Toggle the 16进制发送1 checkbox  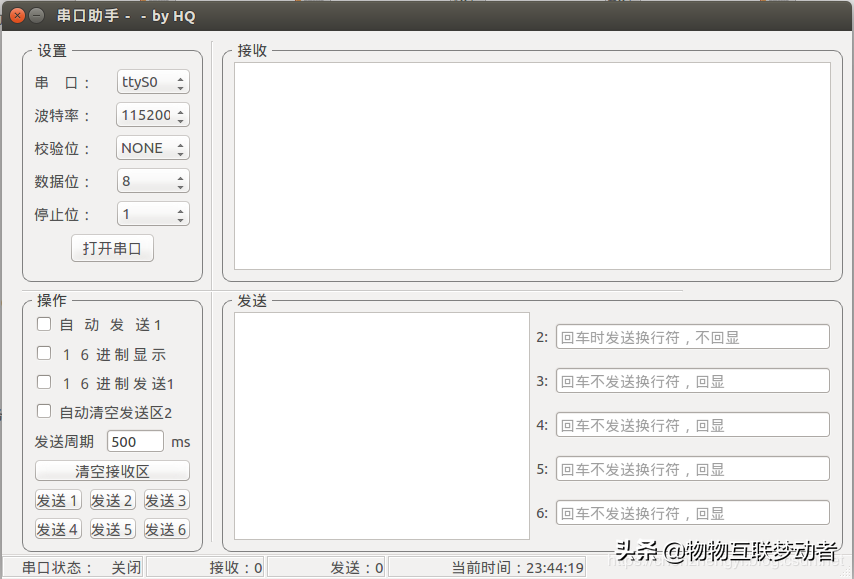coord(44,382)
